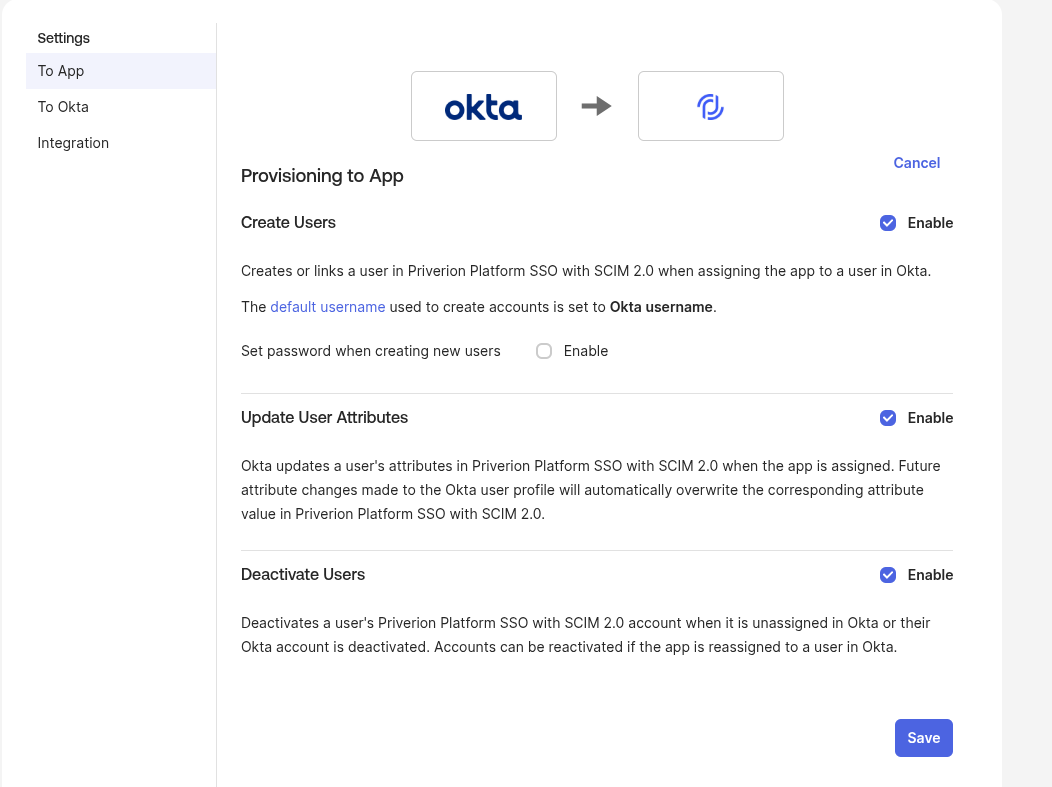Screen dimensions: 1052x787
Task: Click the Provisioning to App heading
Action: (x=322, y=176)
